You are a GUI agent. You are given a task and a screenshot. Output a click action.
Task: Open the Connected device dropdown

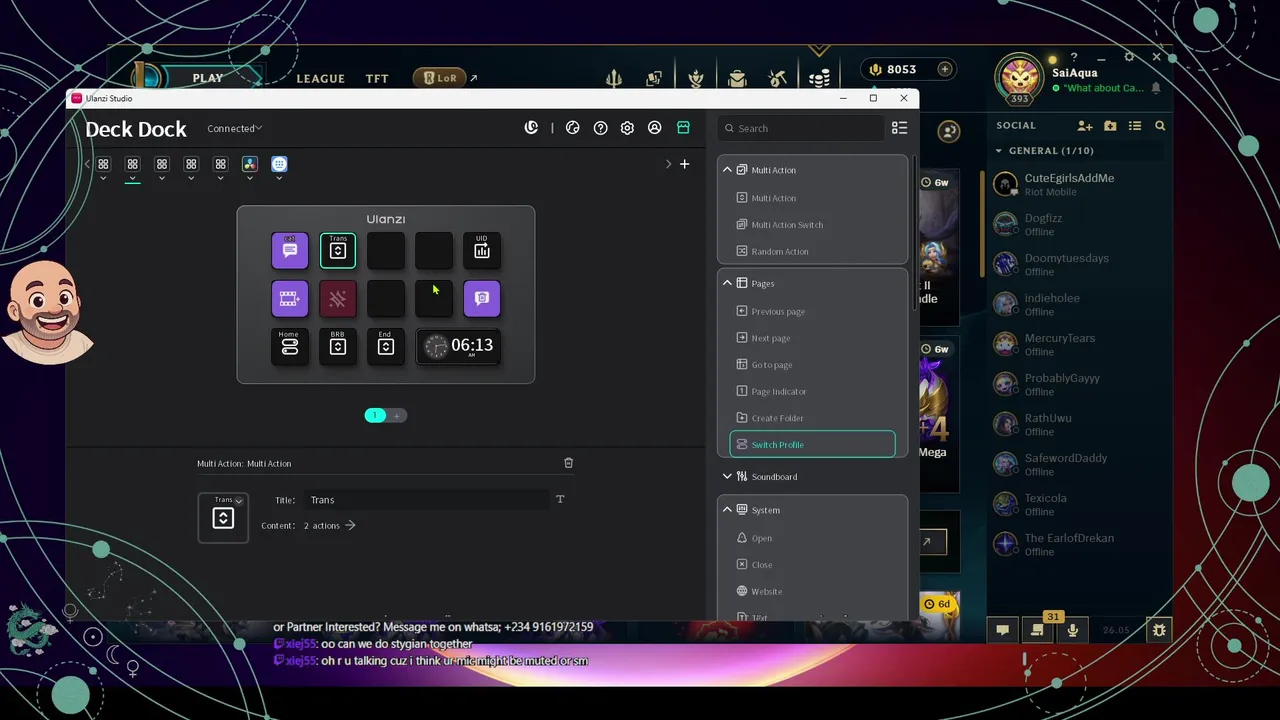click(x=234, y=128)
